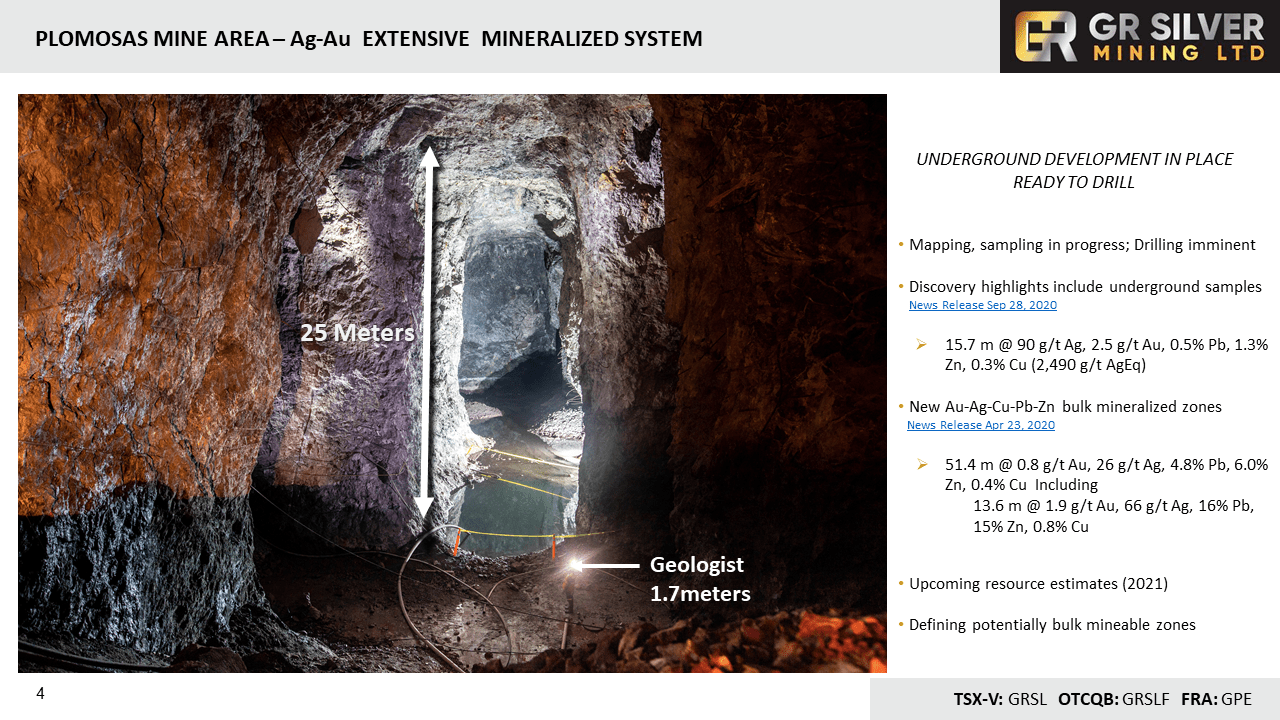Click the slide title 'PLOMOSAS MINE AREA – Ag-Au EXTENSIVE MINERALIZED SYSTEM'

[369, 39]
